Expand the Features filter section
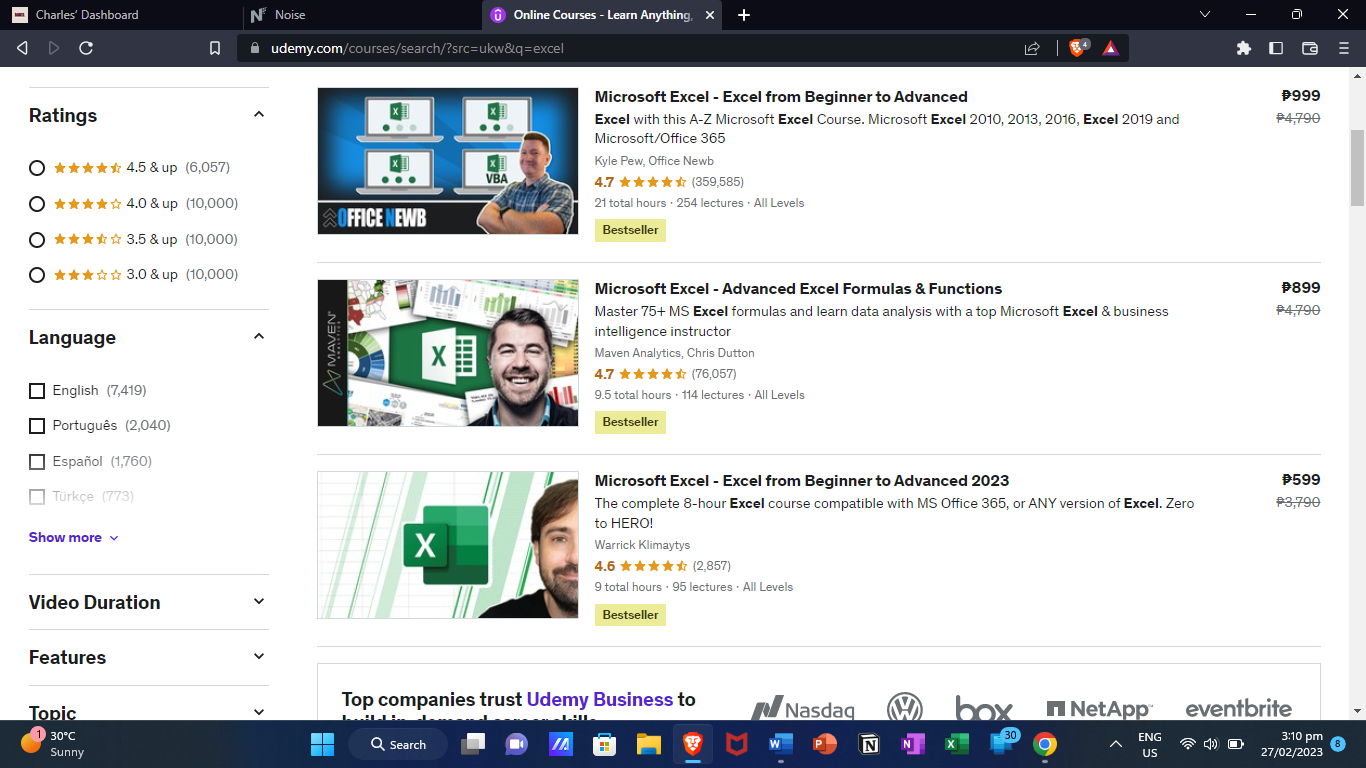The height and width of the screenshot is (768, 1366). click(259, 657)
